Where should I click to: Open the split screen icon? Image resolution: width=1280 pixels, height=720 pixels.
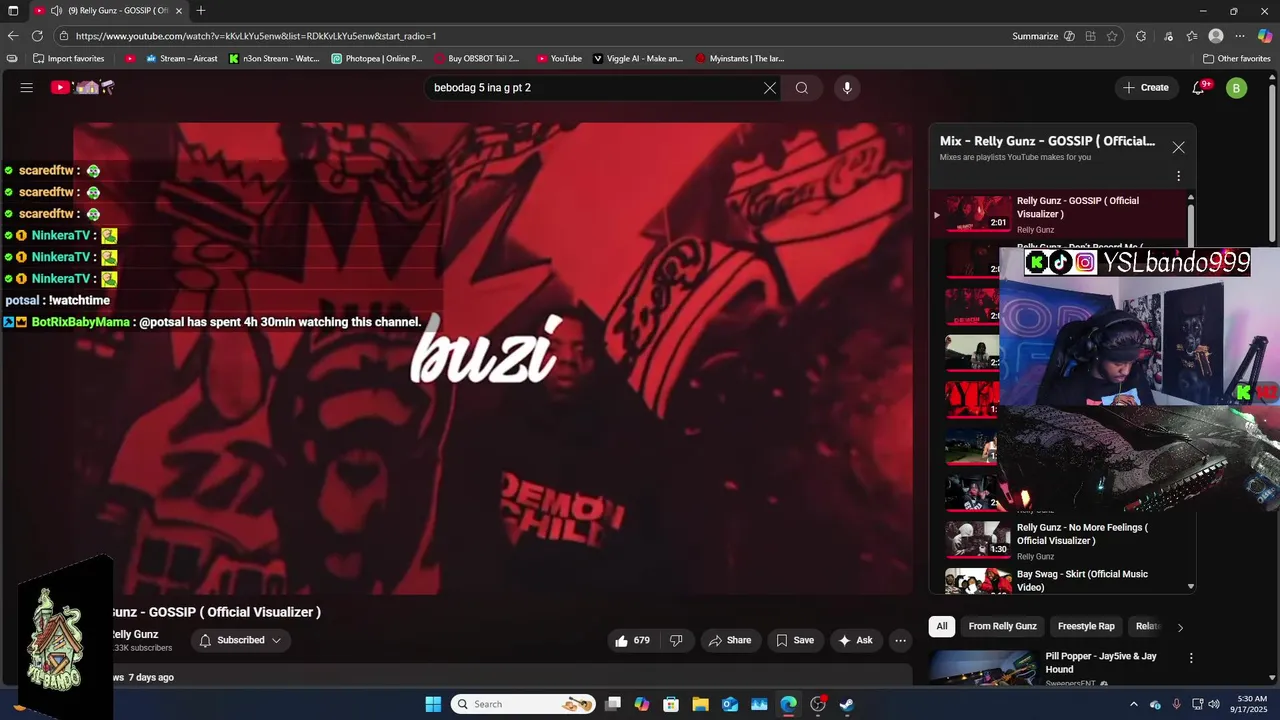(x=1090, y=36)
